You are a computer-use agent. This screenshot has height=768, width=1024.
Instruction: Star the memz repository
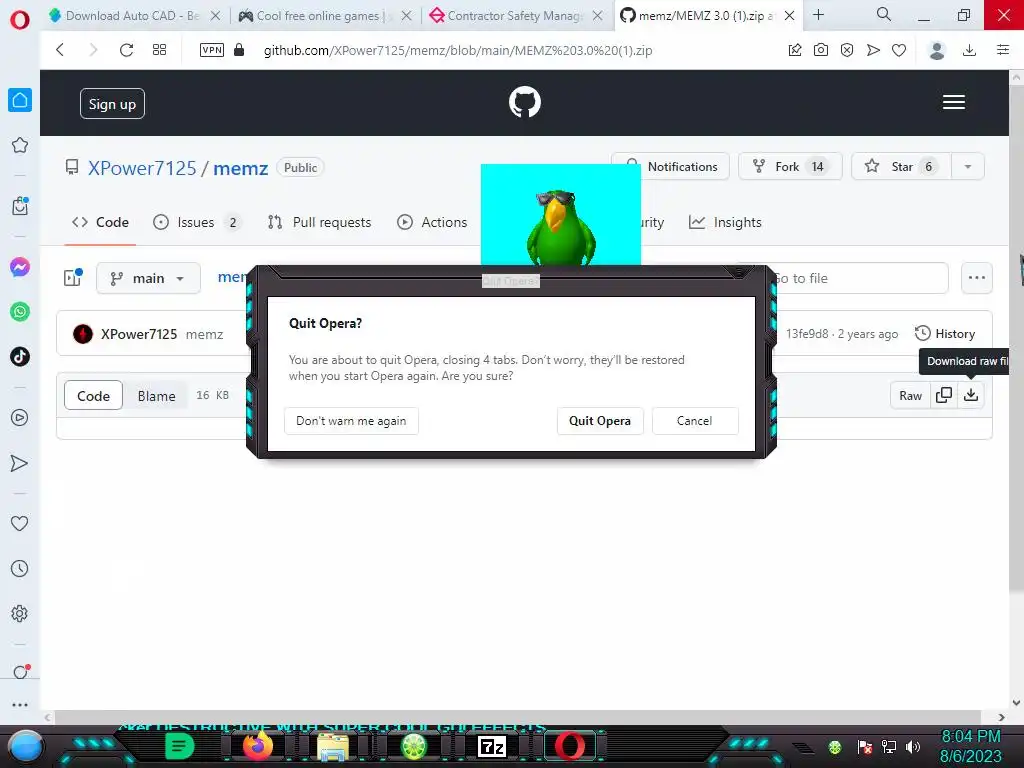pyautogui.click(x=901, y=167)
